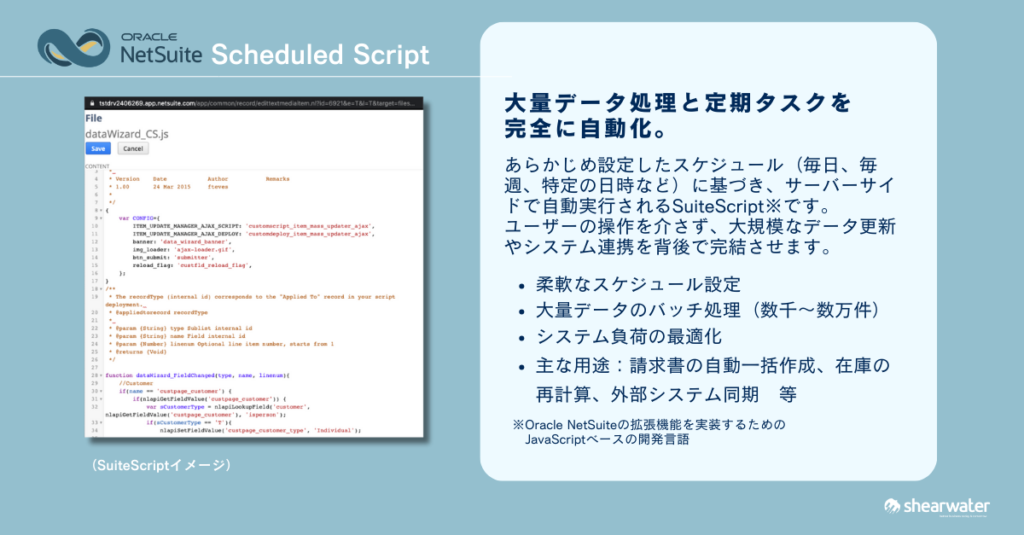Viewport: 1024px width, 535px height.
Task: Click the '(SuiteScriptイメージ)' caption below screenshot
Action: click(x=160, y=465)
